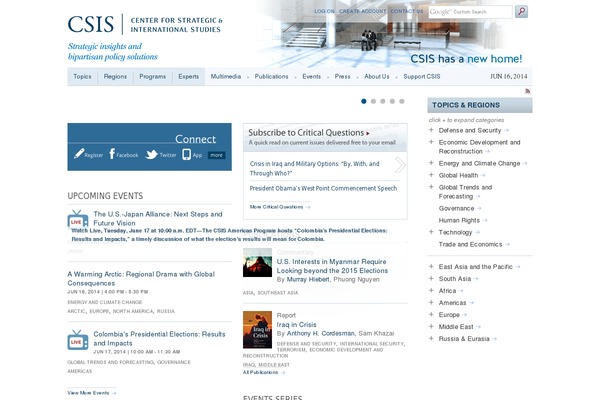Screen dimensions: 600x400
Task: Expand Energy and Climate Change category
Action: click(x=431, y=163)
